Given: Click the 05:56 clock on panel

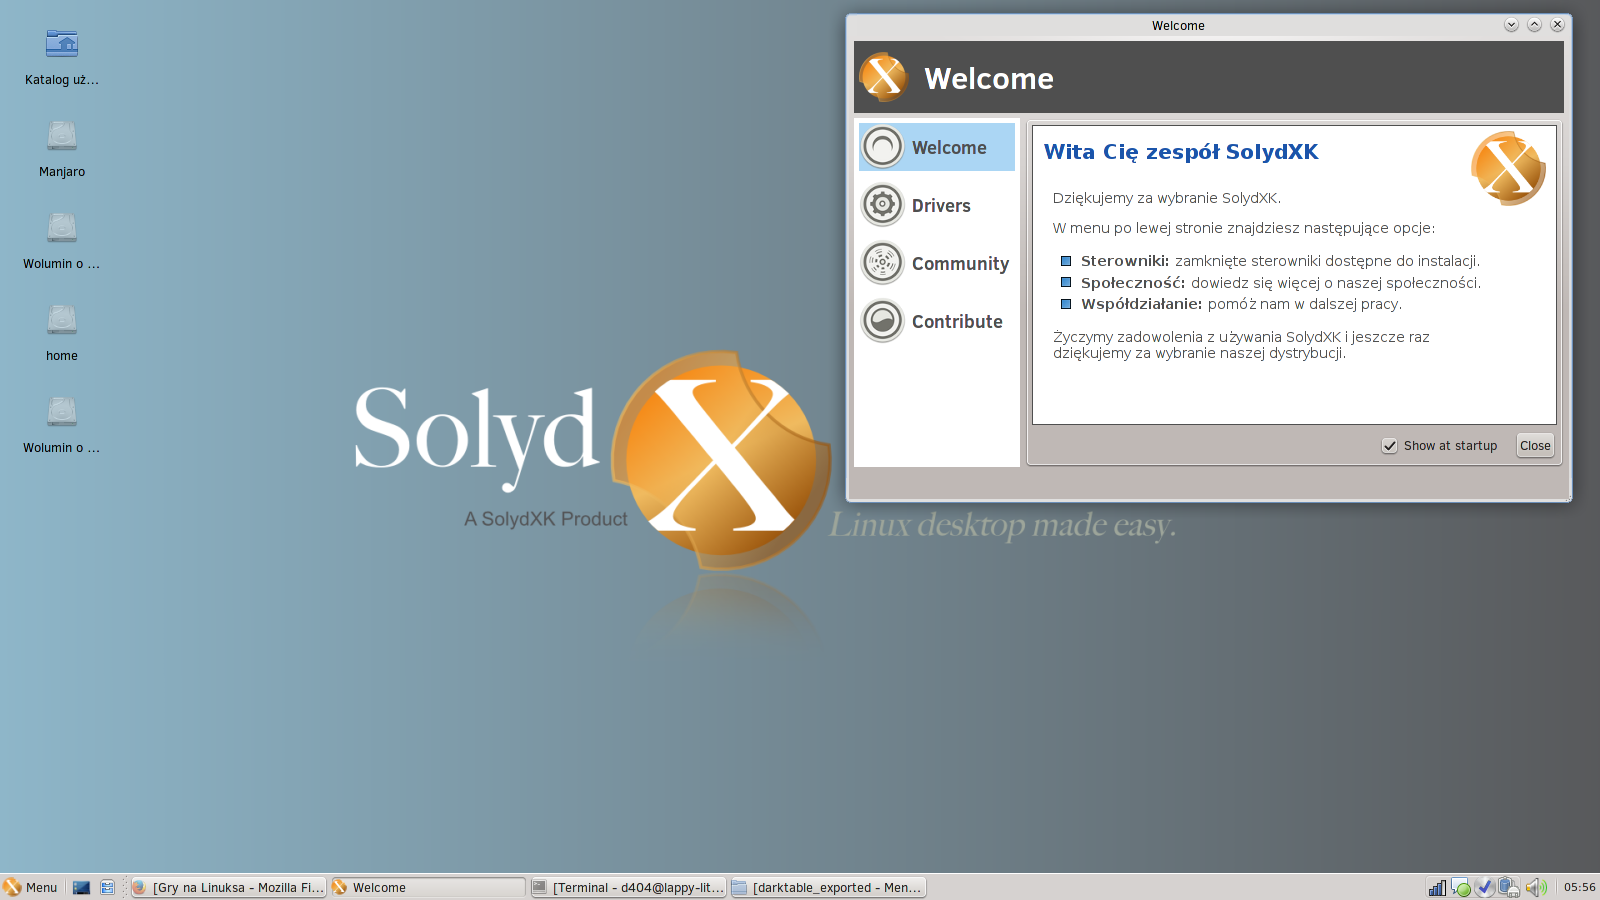Looking at the screenshot, I should (1579, 887).
